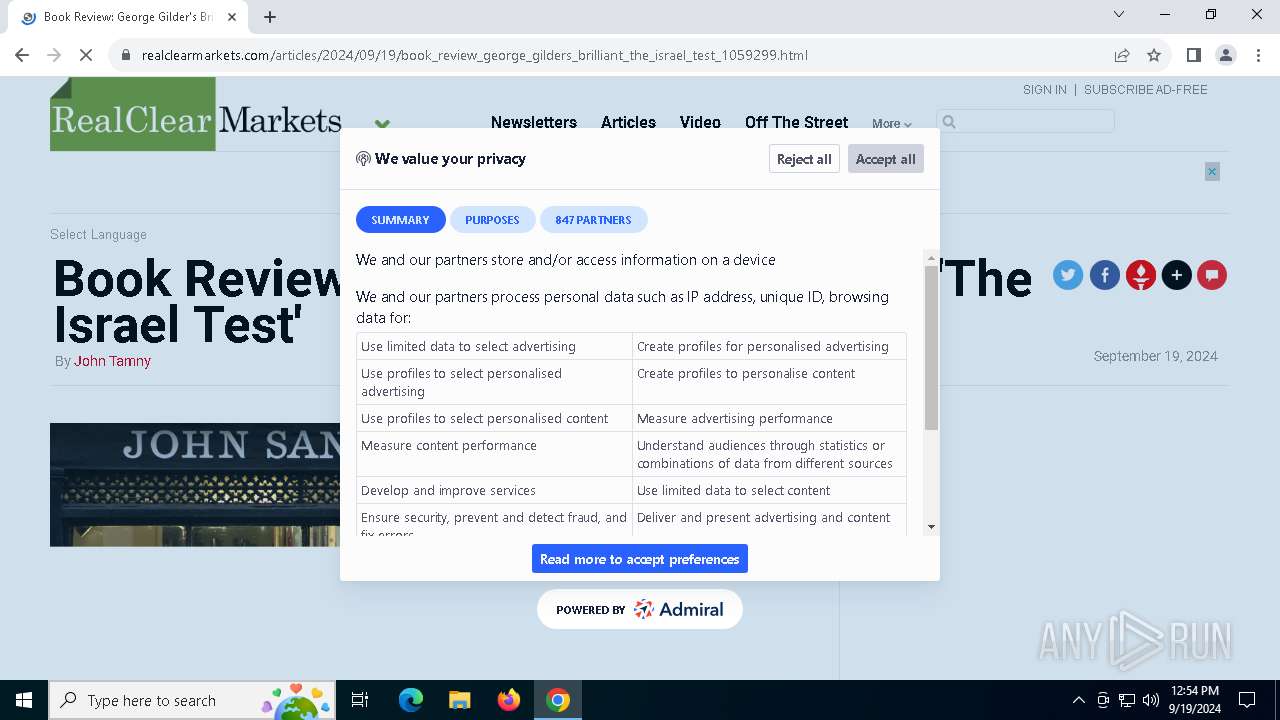Screen dimensions: 1280x720
Task: Stop page loading in Chrome toolbar
Action: click(86, 55)
